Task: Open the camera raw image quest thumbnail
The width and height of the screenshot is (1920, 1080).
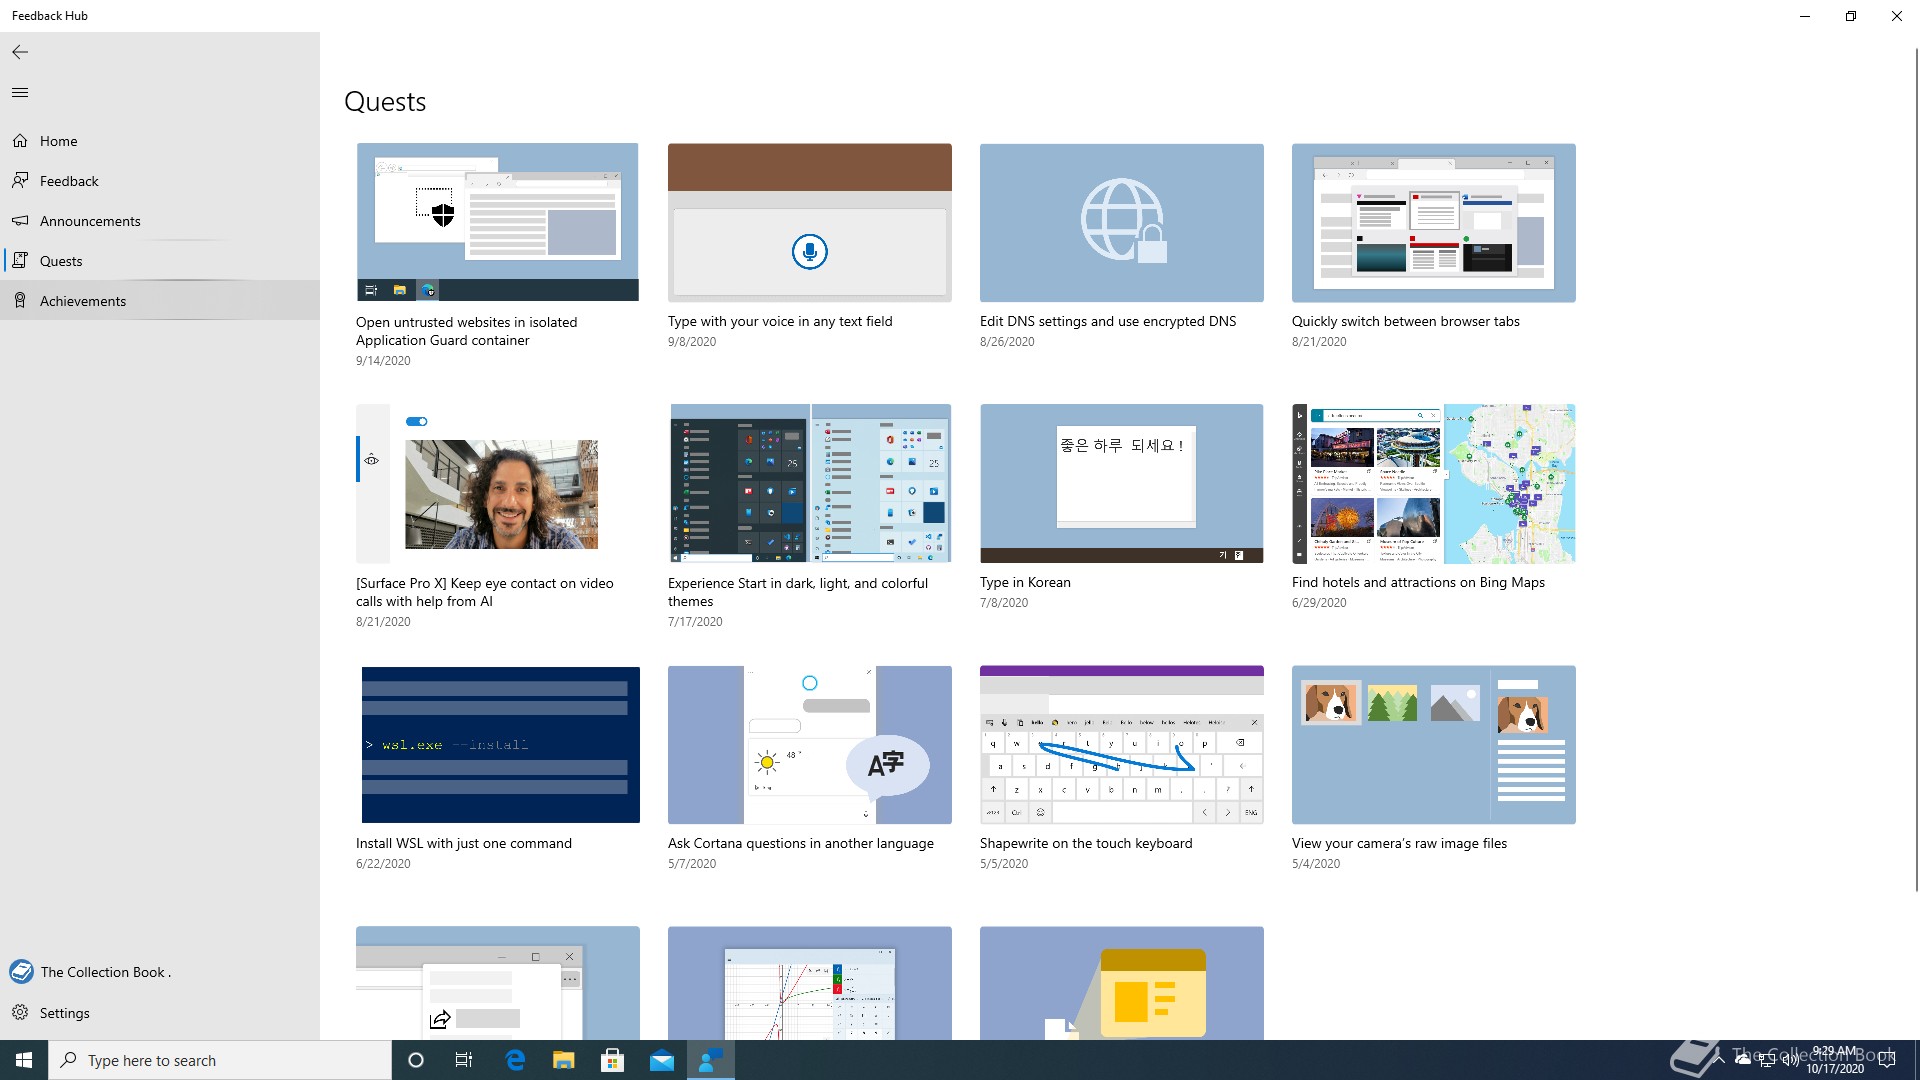Action: click(1434, 745)
